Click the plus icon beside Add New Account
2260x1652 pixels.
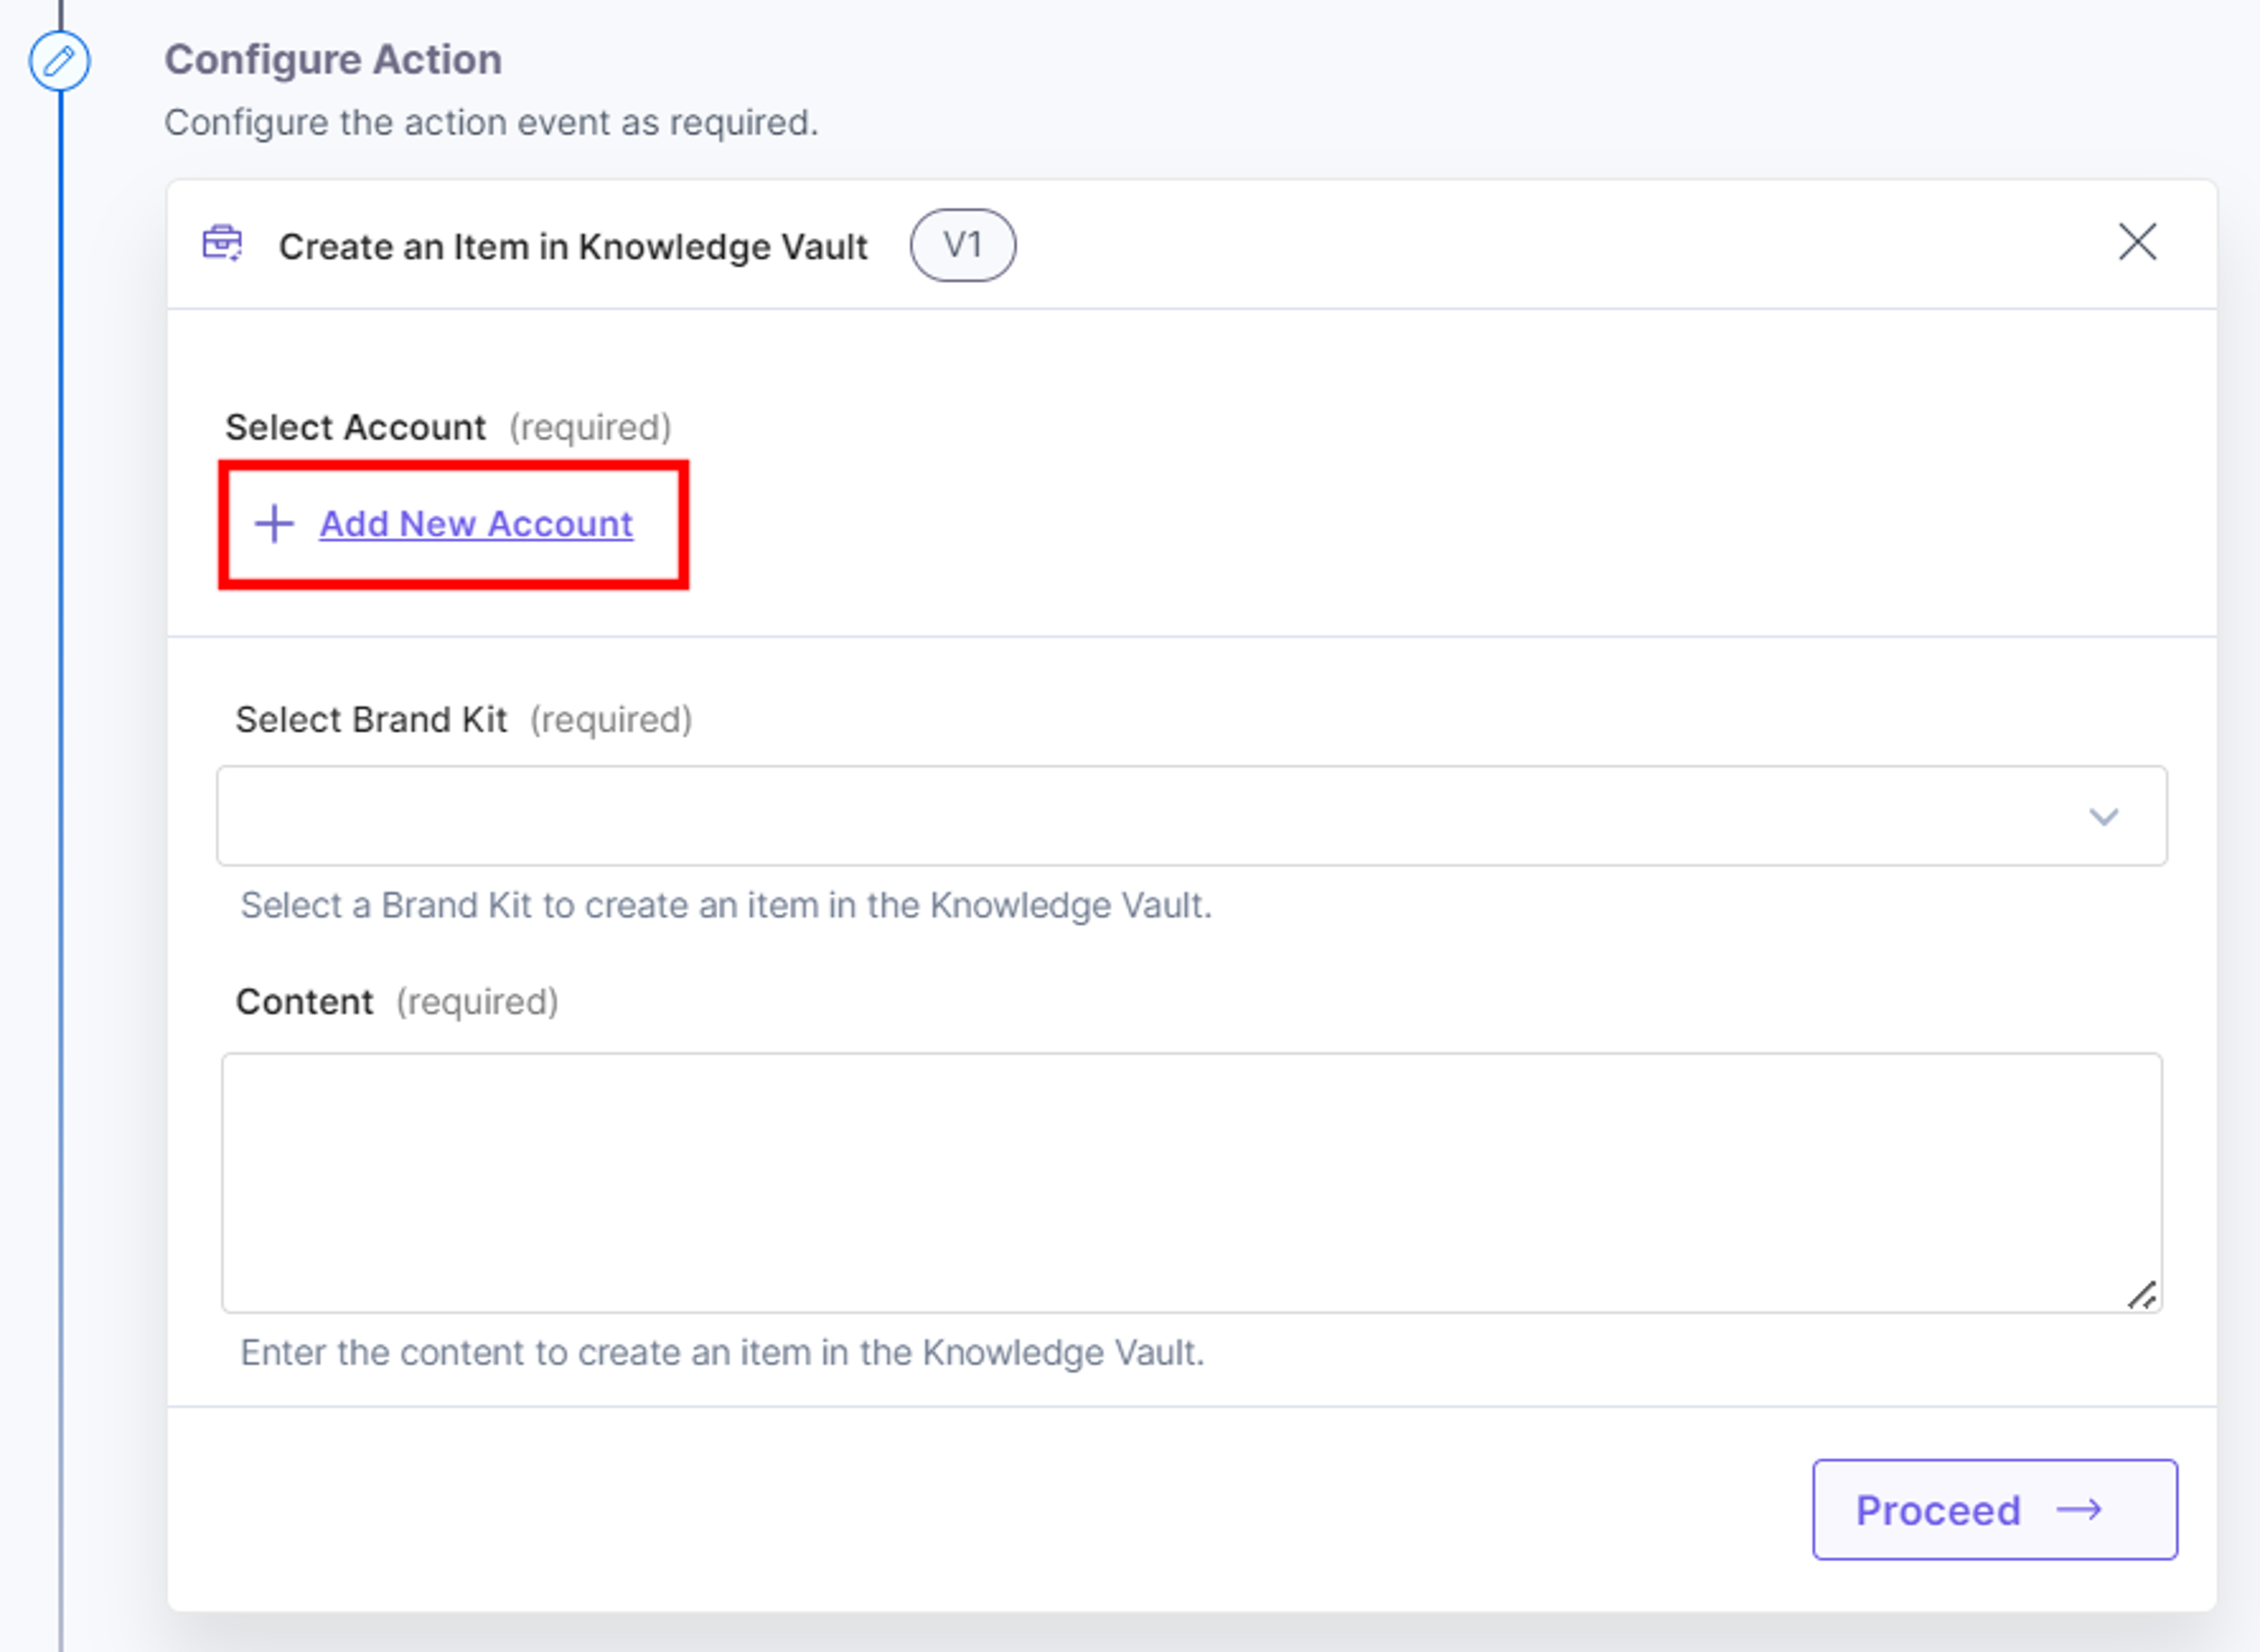coord(274,524)
